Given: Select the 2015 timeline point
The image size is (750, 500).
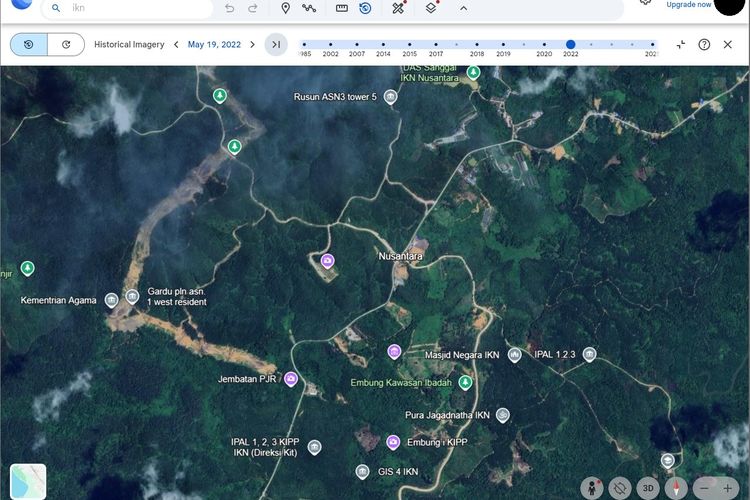Looking at the screenshot, I should pyautogui.click(x=409, y=44).
